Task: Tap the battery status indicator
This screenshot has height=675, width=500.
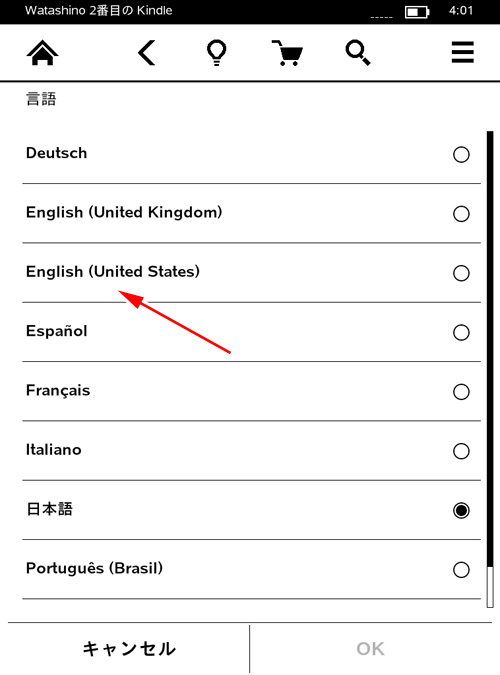Action: tap(417, 12)
